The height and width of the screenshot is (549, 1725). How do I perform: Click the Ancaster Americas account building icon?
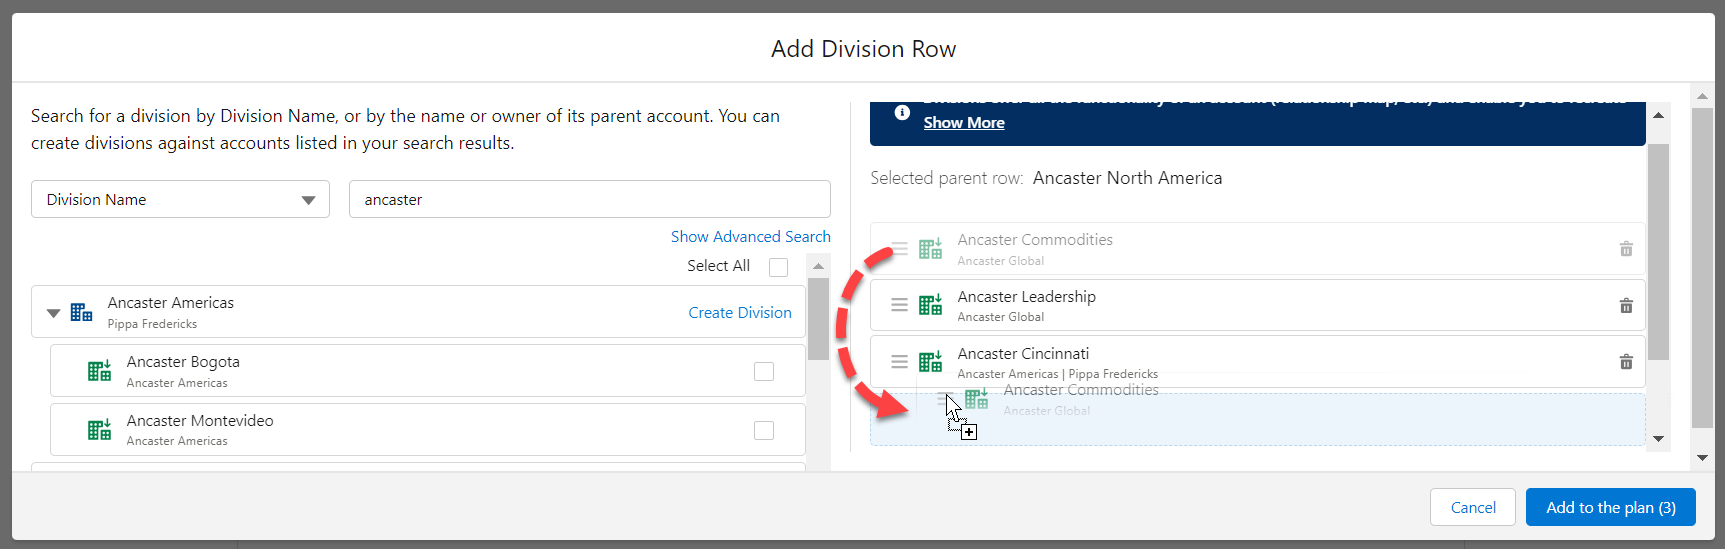[82, 313]
